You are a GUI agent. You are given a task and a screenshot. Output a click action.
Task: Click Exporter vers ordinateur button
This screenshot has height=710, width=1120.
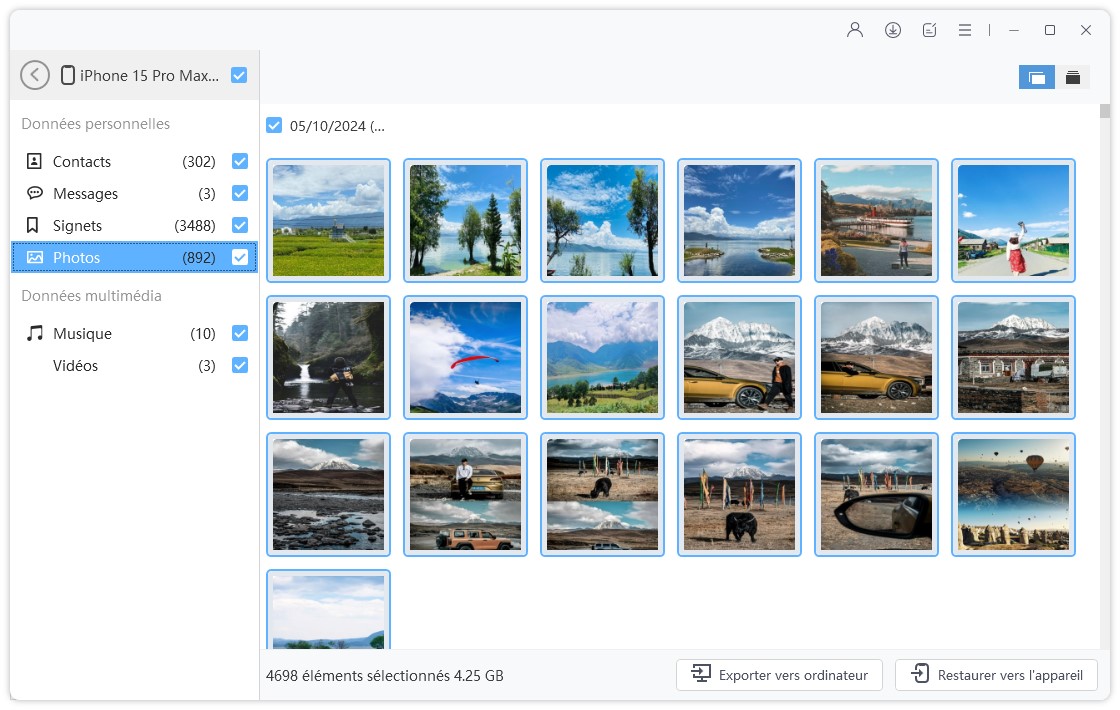coord(779,675)
